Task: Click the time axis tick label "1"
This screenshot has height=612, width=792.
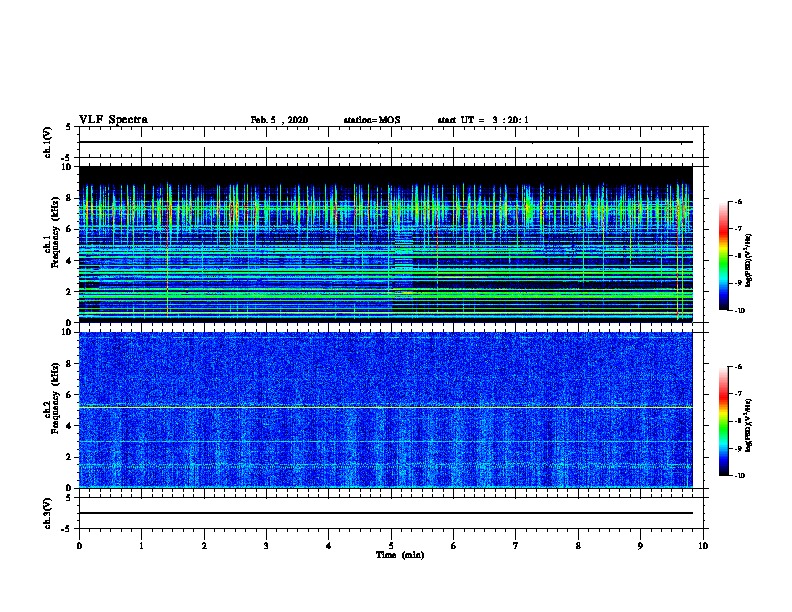Action: [141, 546]
